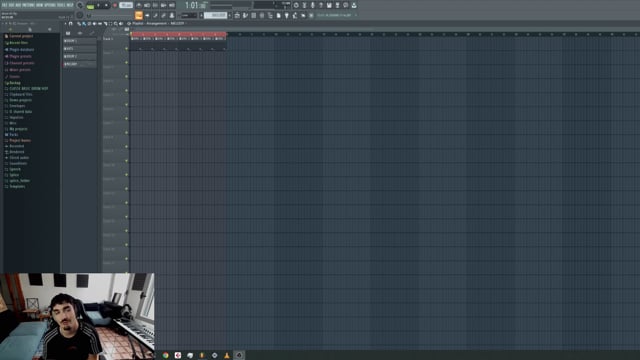The width and height of the screenshot is (640, 360).
Task: Open the OPTIONS menu in the menu bar
Action: (50, 5)
